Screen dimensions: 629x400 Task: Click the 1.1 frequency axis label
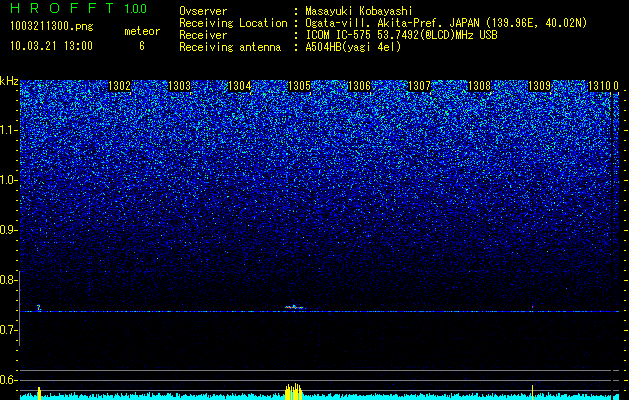[x=9, y=130]
